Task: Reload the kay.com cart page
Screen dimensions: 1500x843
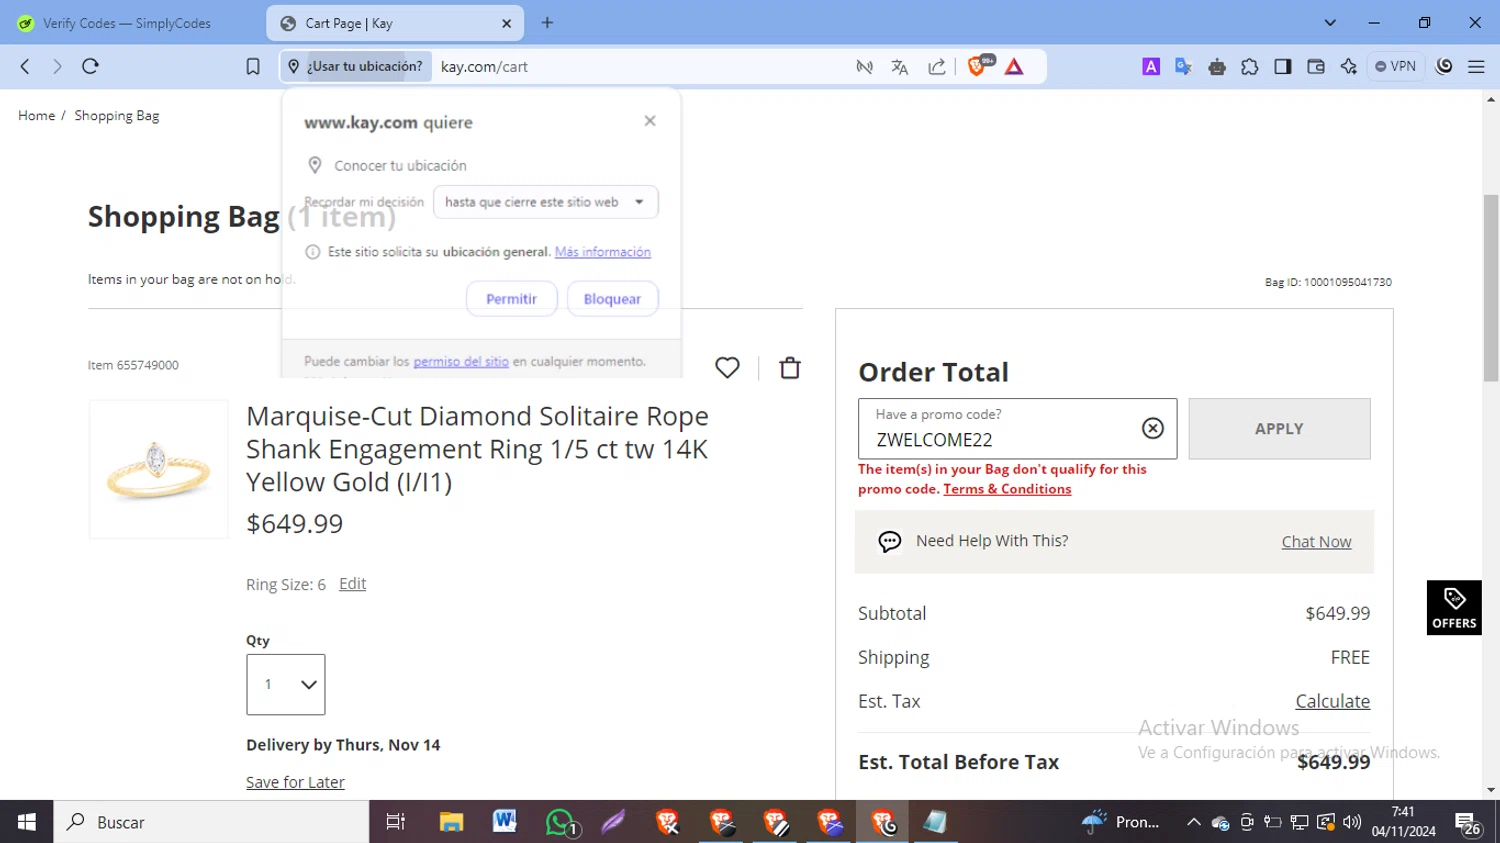Action: (90, 66)
